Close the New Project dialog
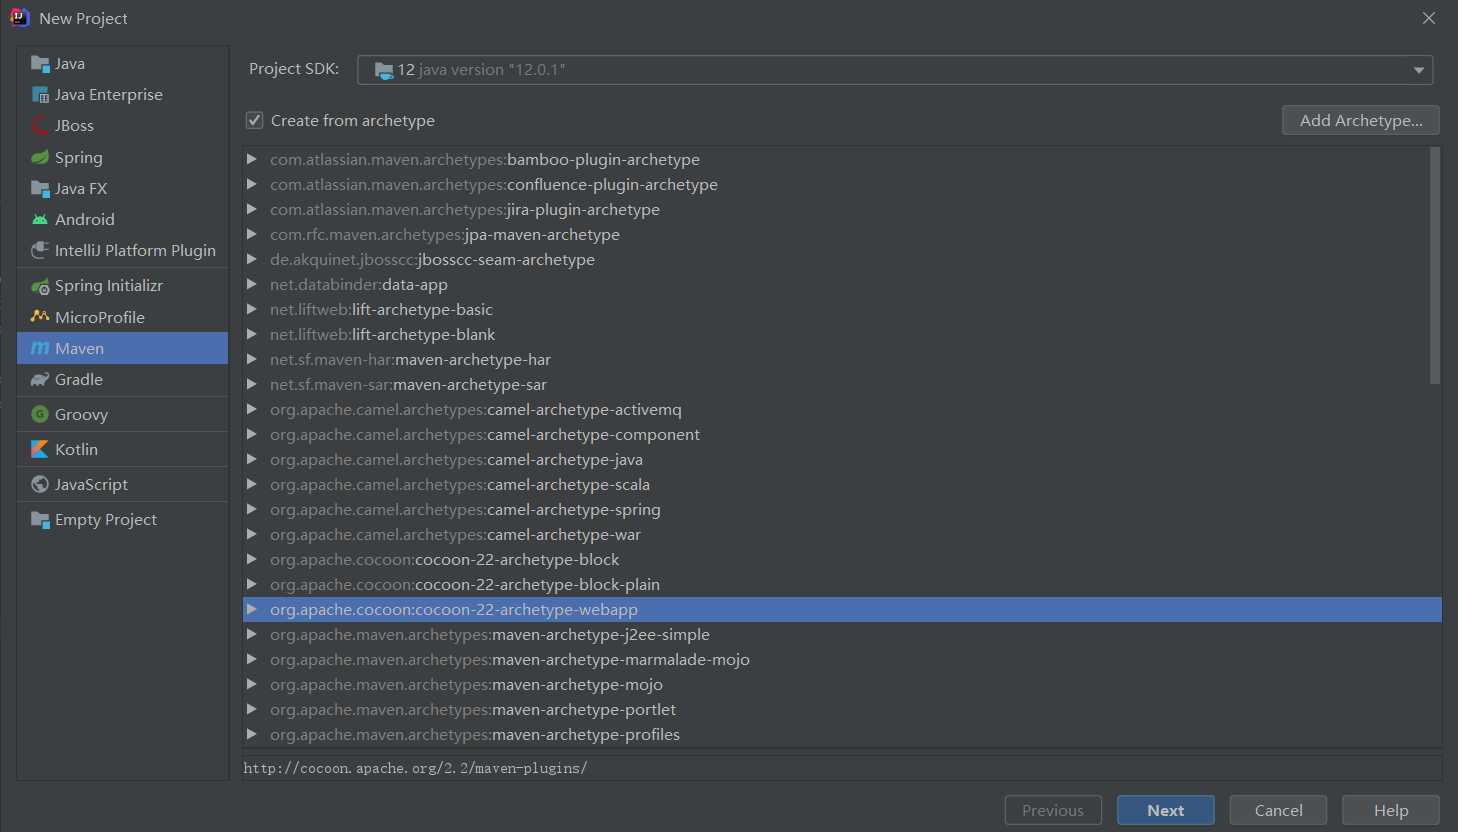The image size is (1458, 832). tap(1429, 18)
